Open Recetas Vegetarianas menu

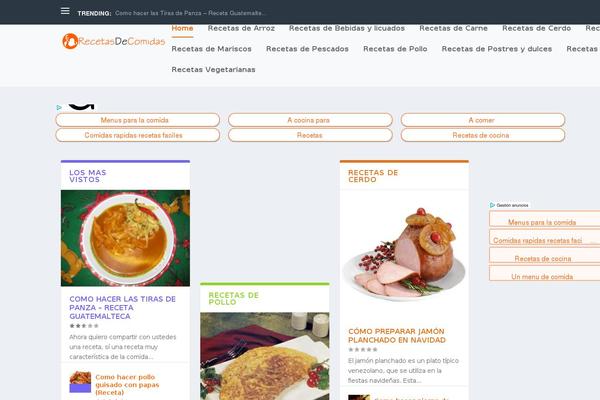[x=214, y=70]
